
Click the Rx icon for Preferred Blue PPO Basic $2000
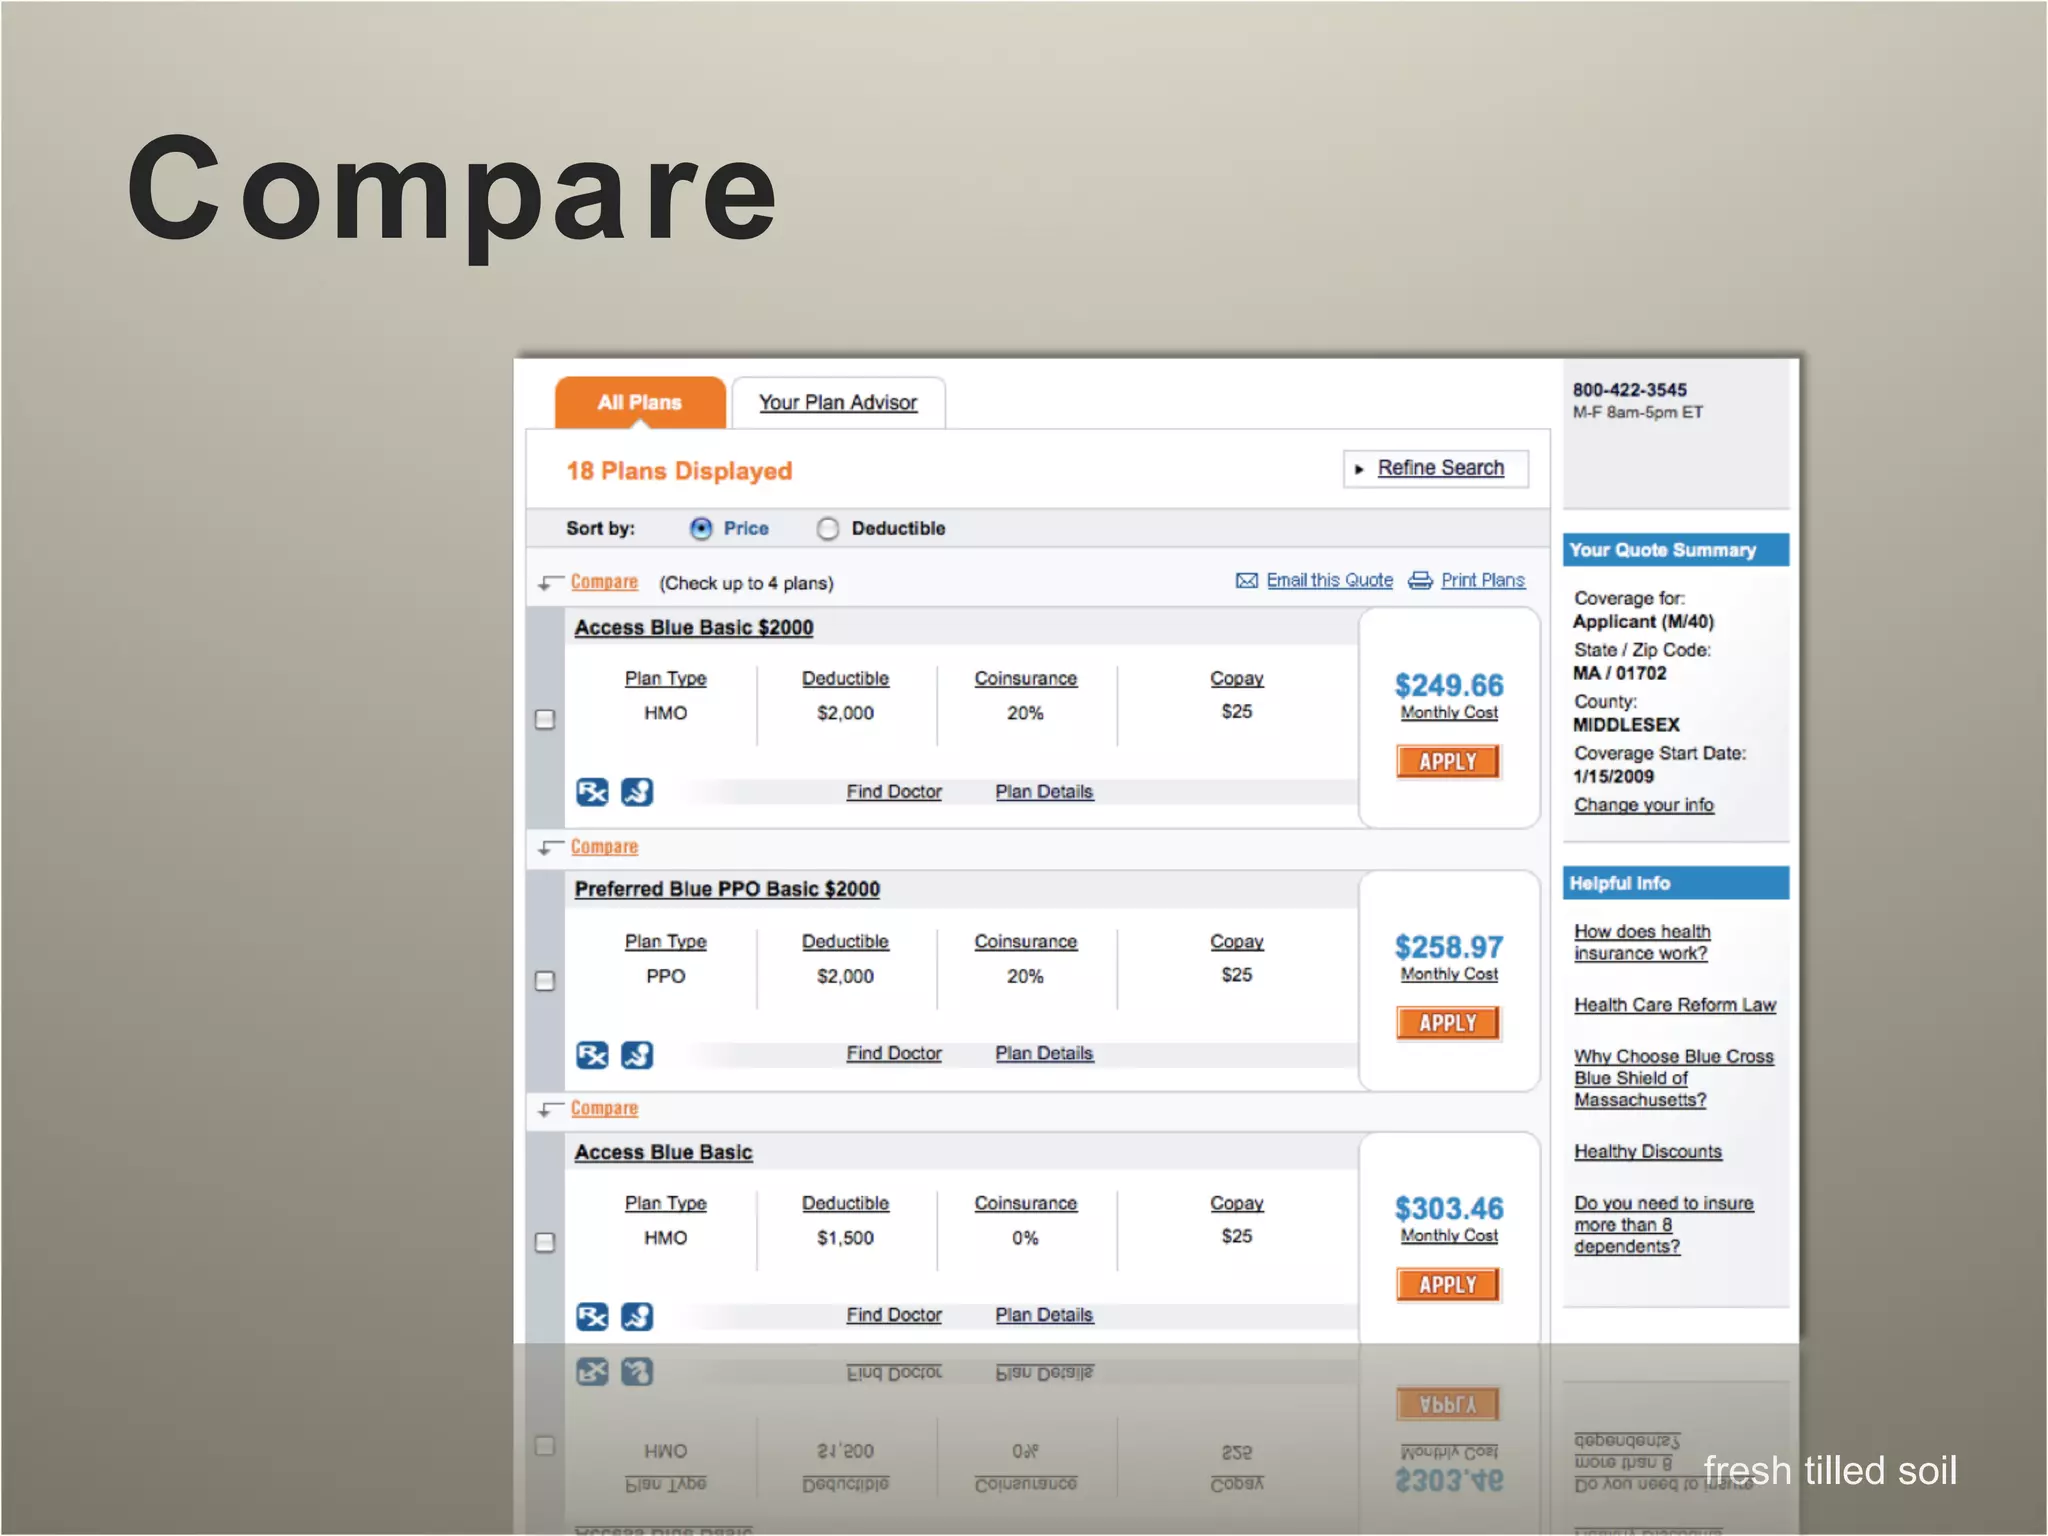click(x=593, y=1055)
